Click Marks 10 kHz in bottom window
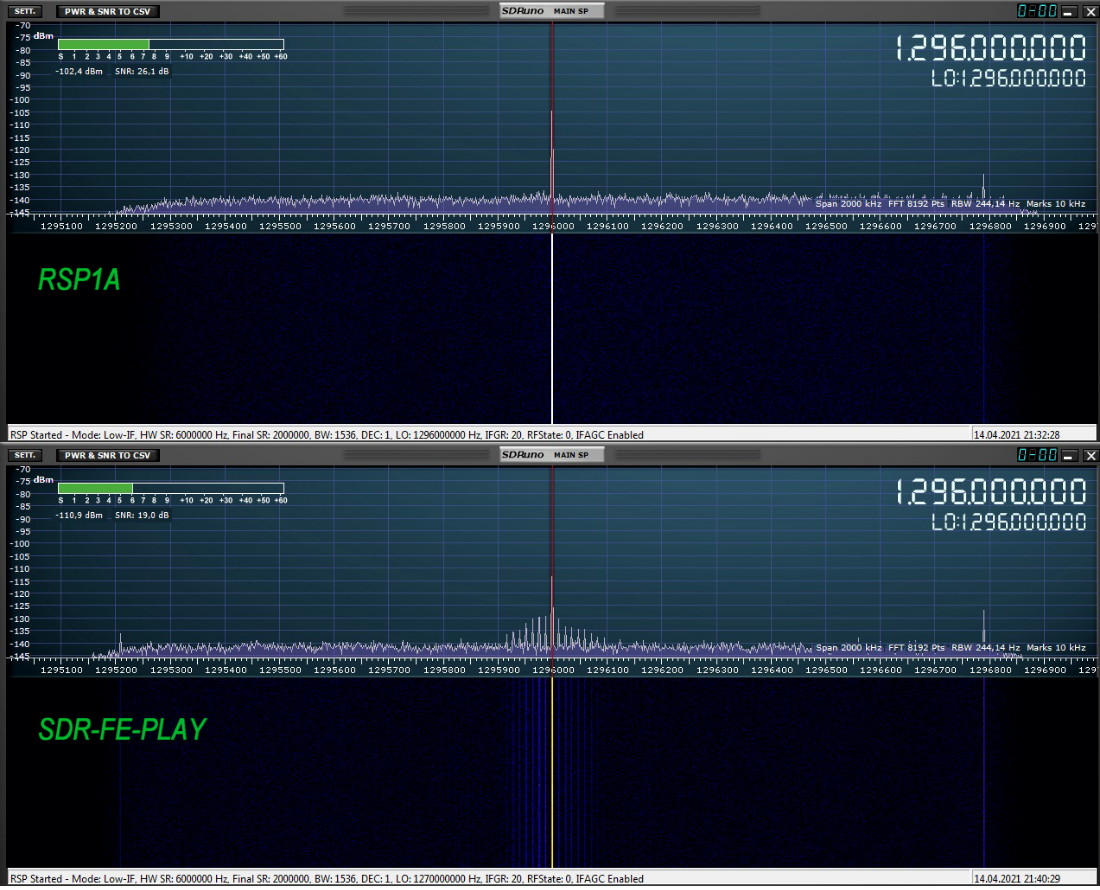Viewport: 1100px width, 890px height. [1056, 648]
